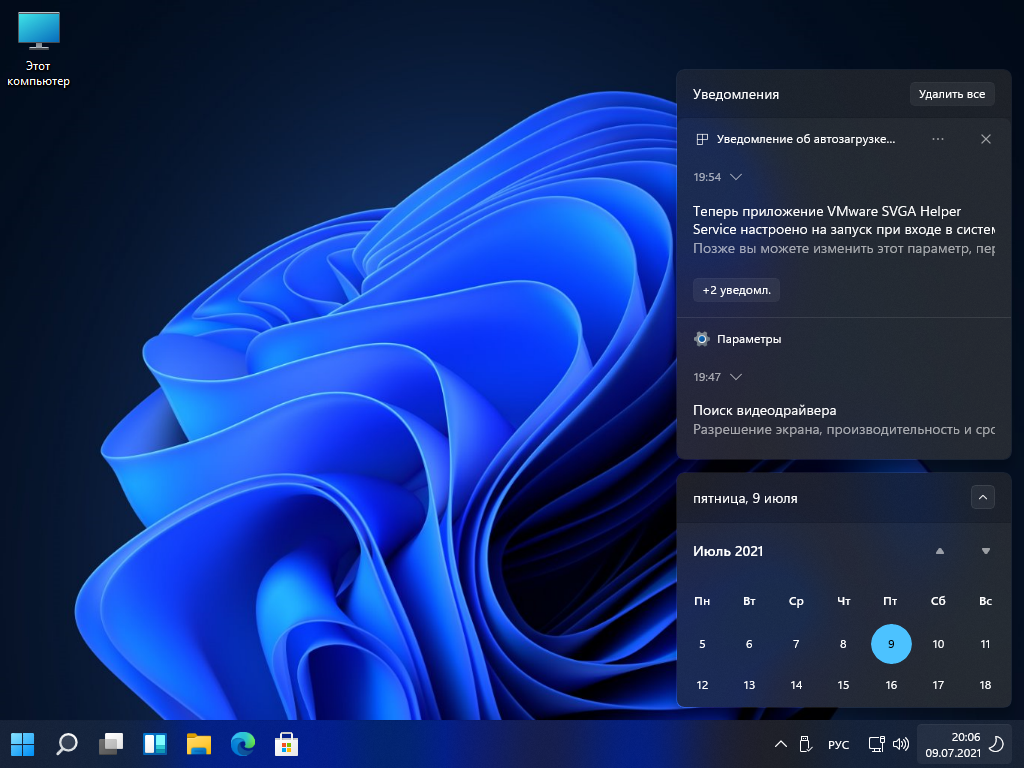Click 'Удалить все' to clear notifications

951,94
